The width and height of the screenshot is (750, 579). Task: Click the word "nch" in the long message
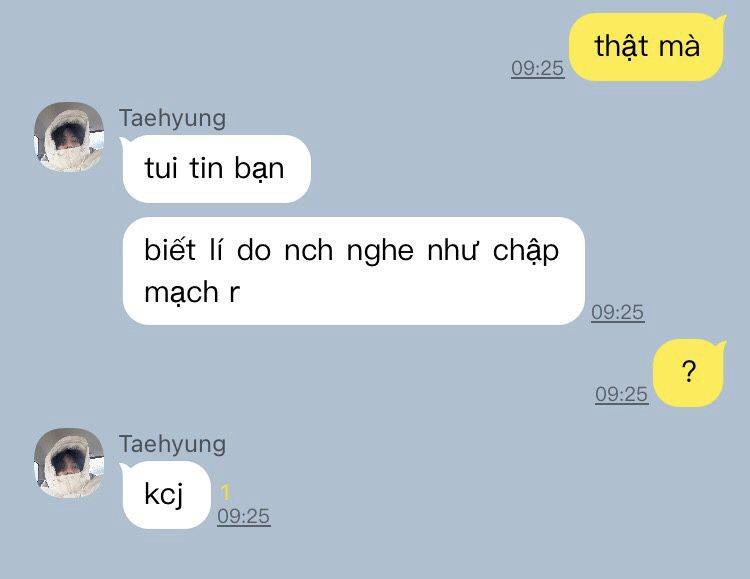coord(309,250)
